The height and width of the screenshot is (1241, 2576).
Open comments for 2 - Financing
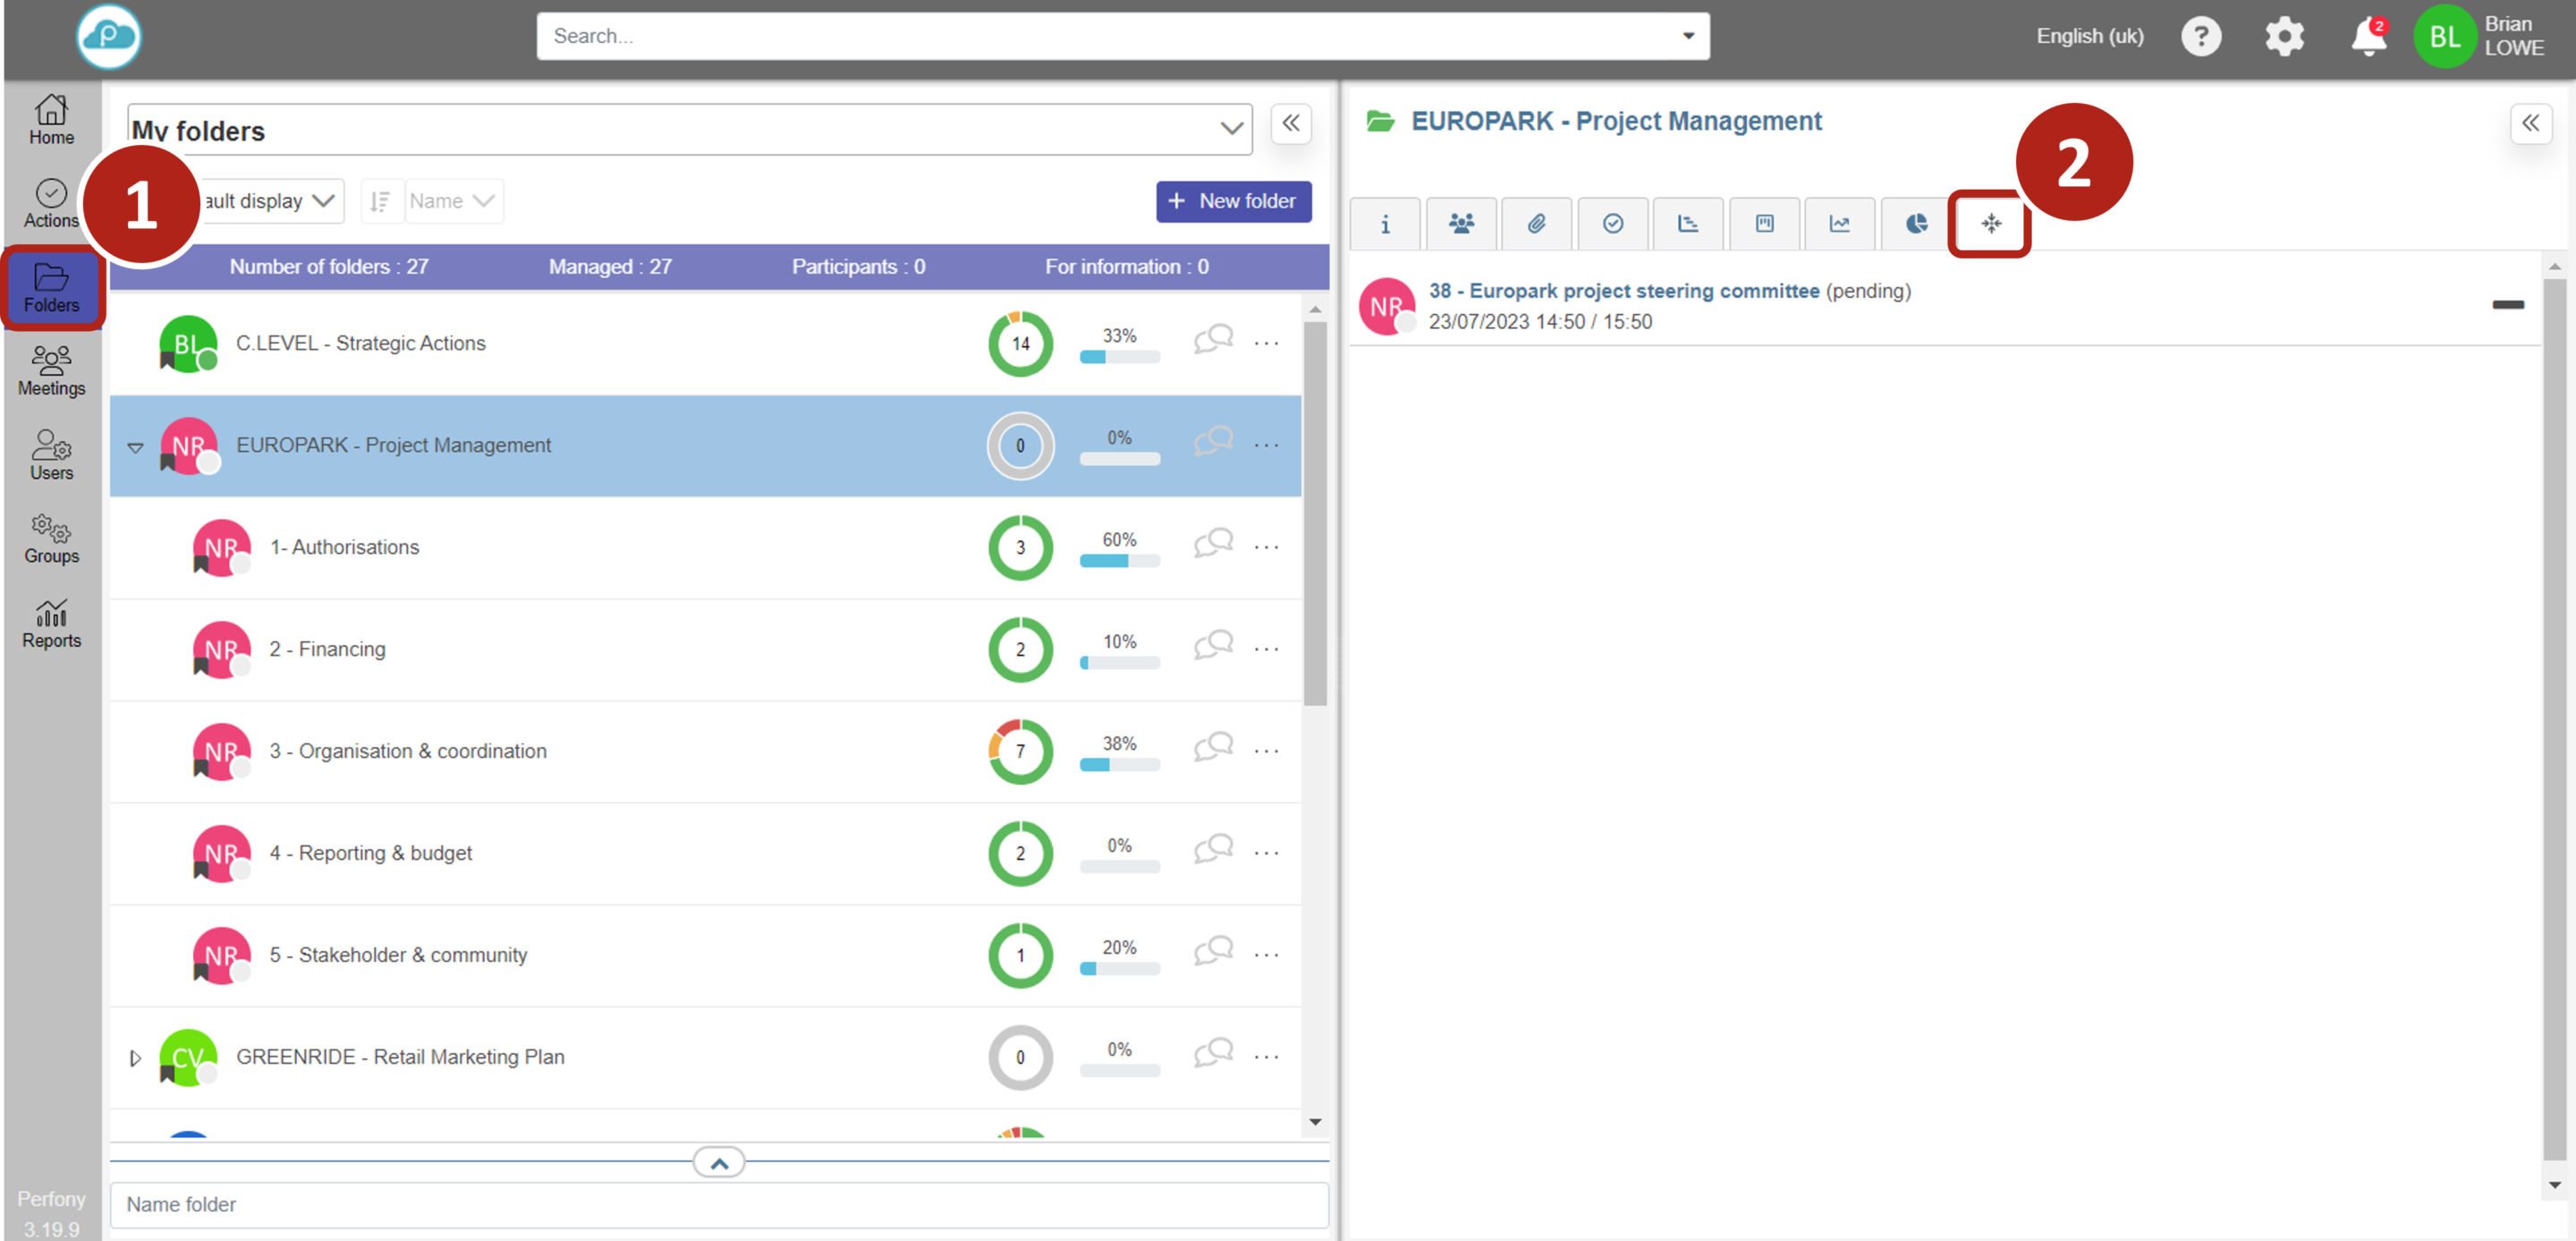1213,646
